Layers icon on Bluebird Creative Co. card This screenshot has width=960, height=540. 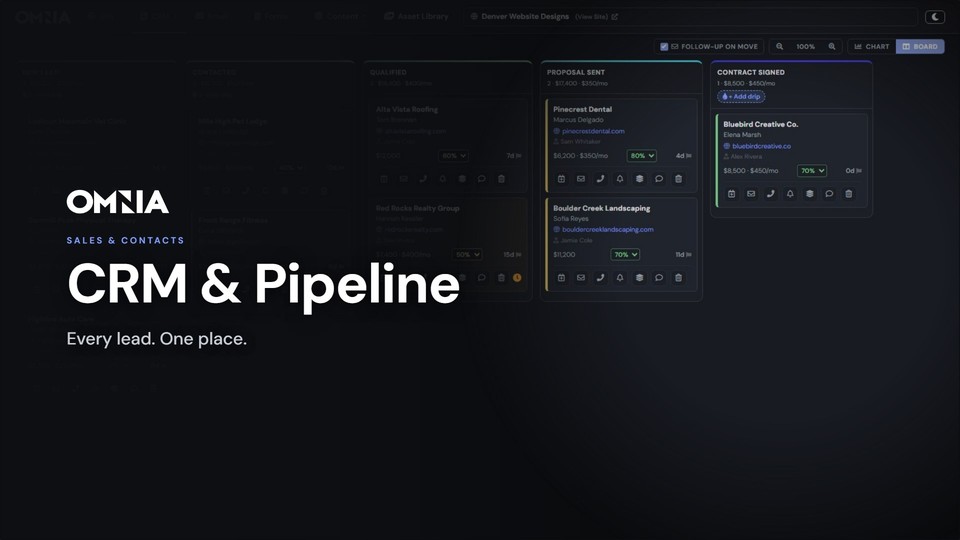click(809, 193)
